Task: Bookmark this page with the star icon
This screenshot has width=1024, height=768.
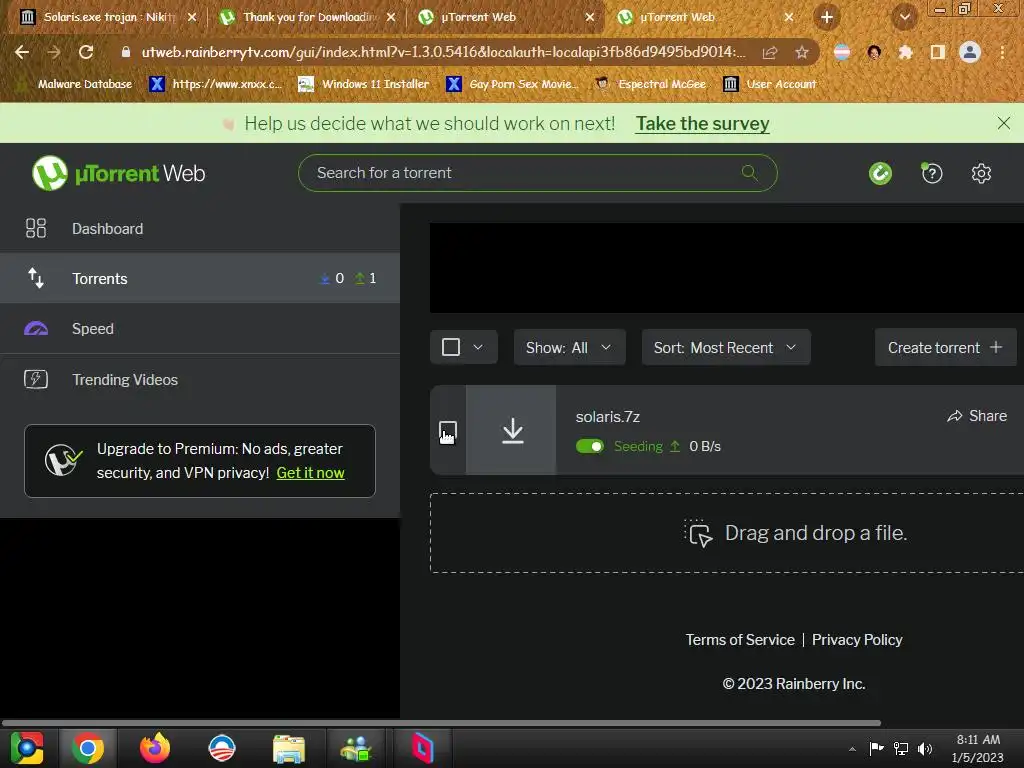Action: pyautogui.click(x=802, y=52)
